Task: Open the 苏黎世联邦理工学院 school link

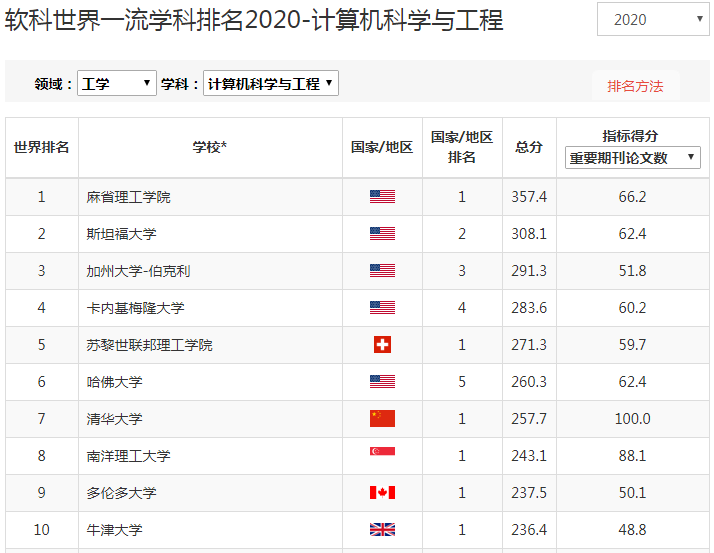Action: [x=149, y=345]
